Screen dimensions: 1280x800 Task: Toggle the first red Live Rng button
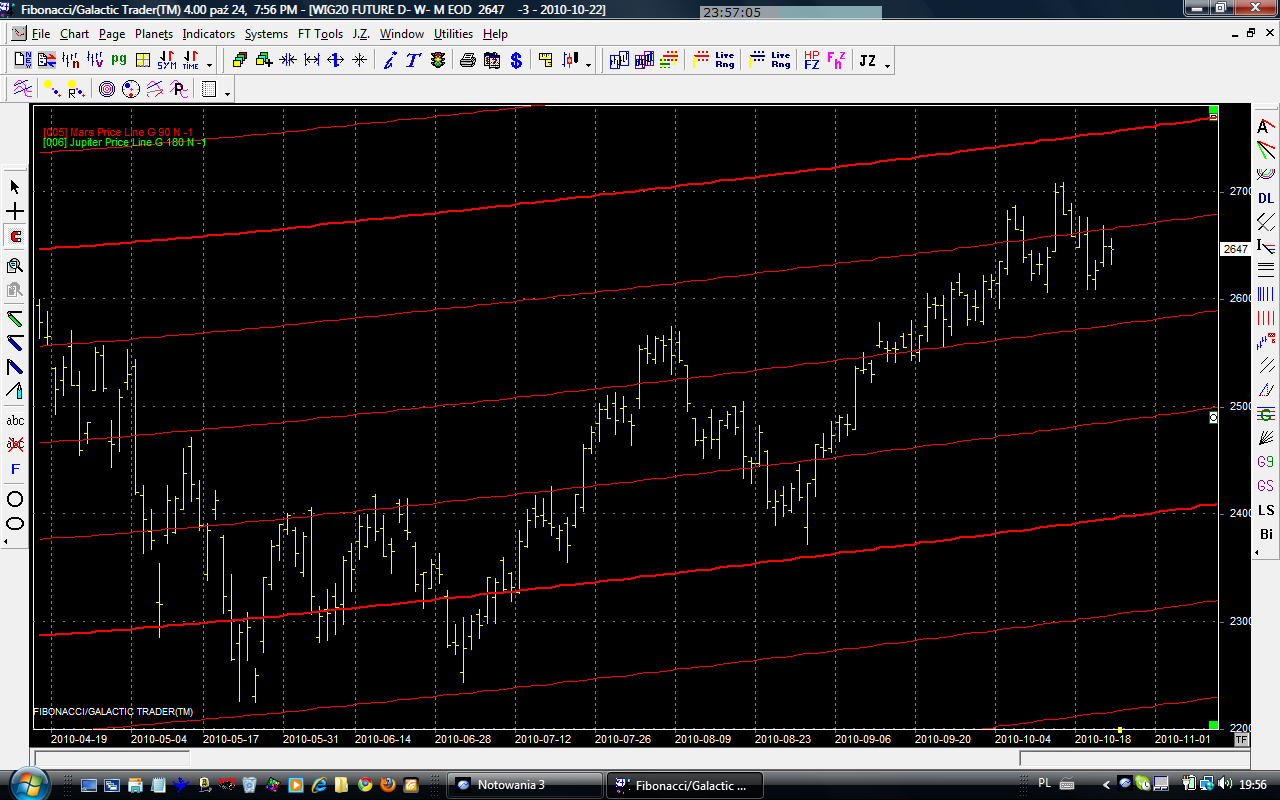(x=725, y=61)
